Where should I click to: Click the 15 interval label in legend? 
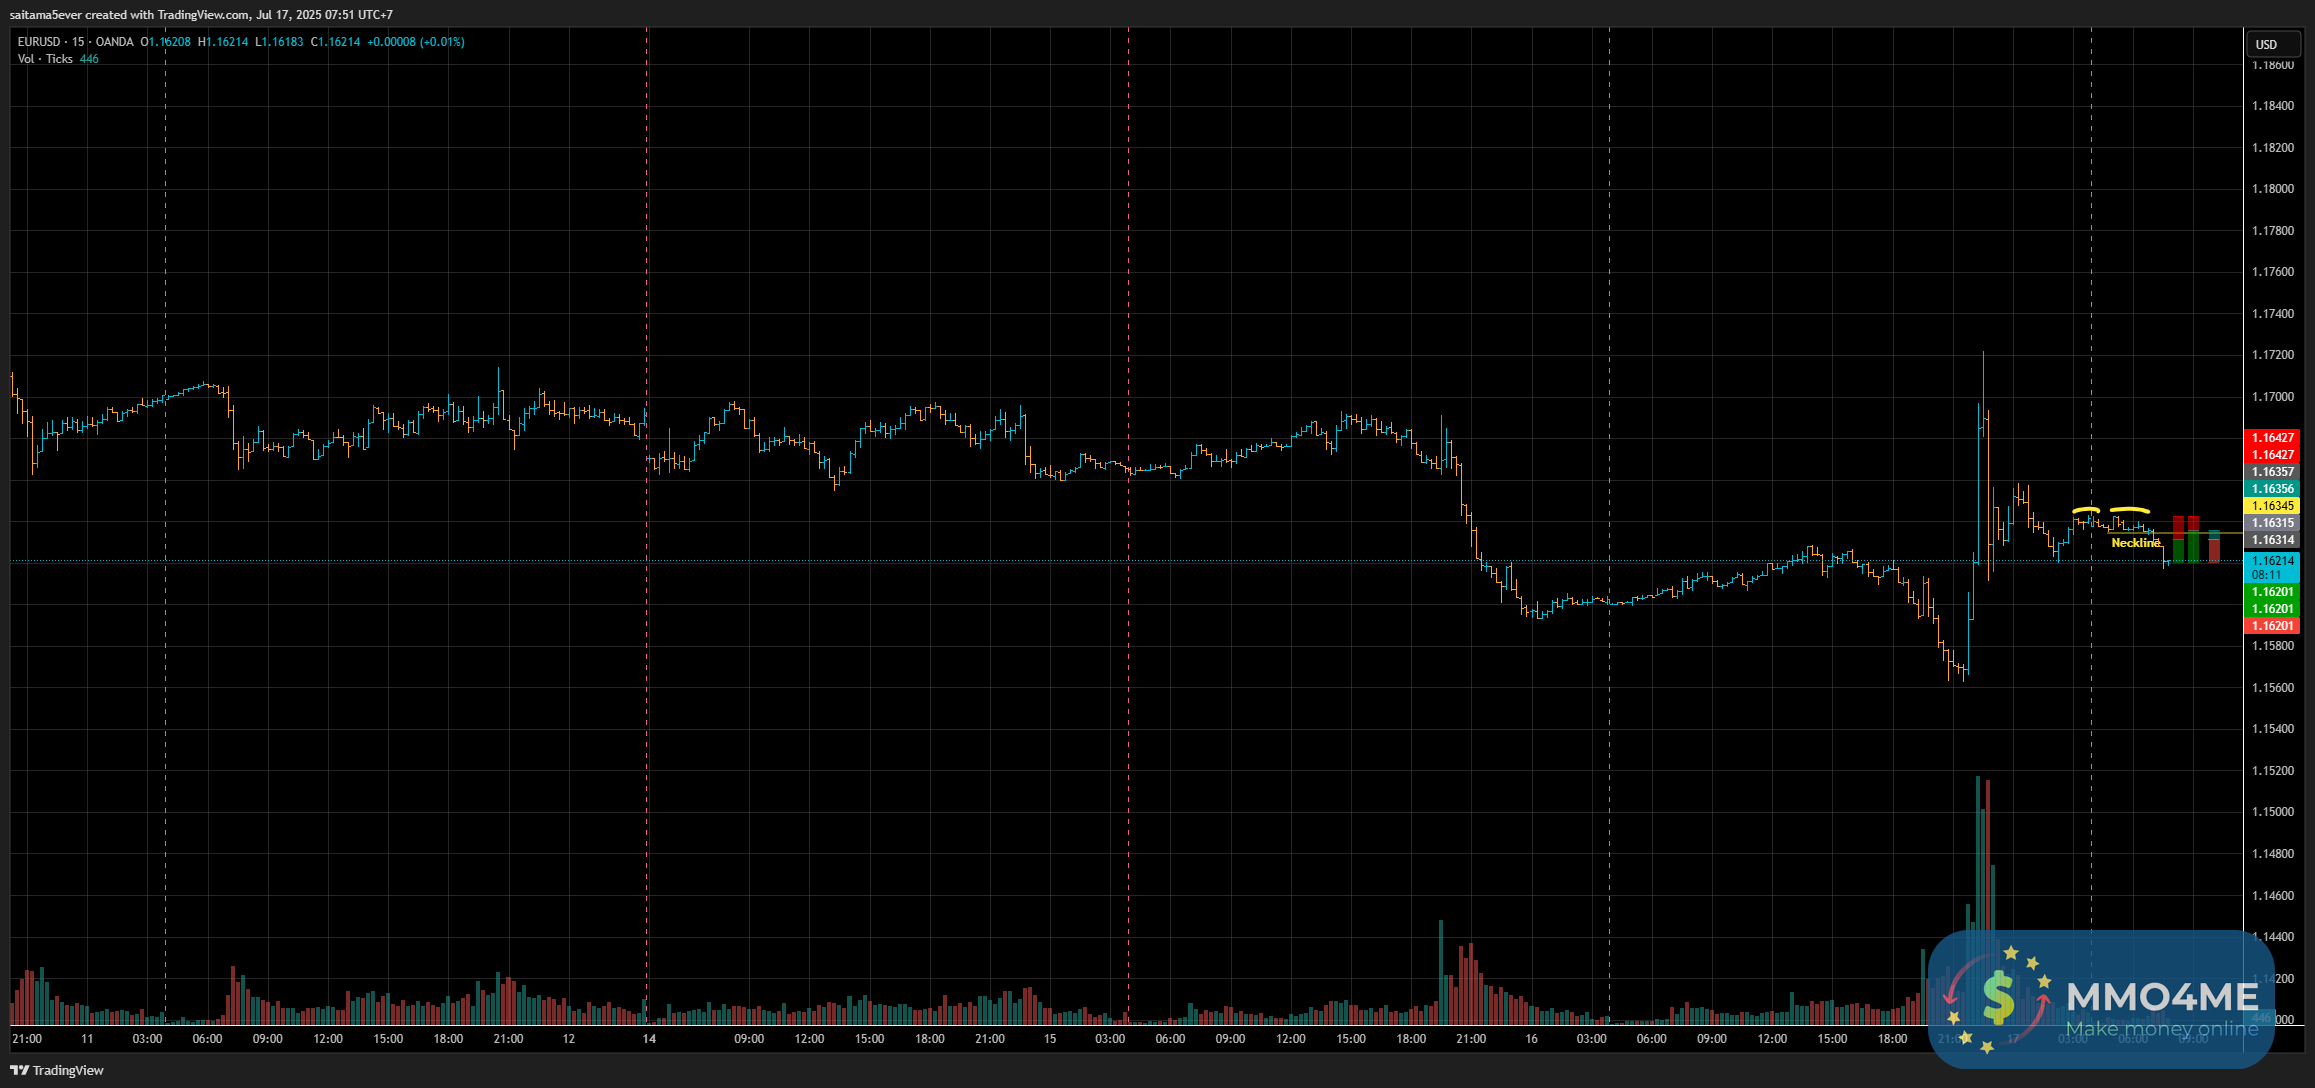coord(78,42)
